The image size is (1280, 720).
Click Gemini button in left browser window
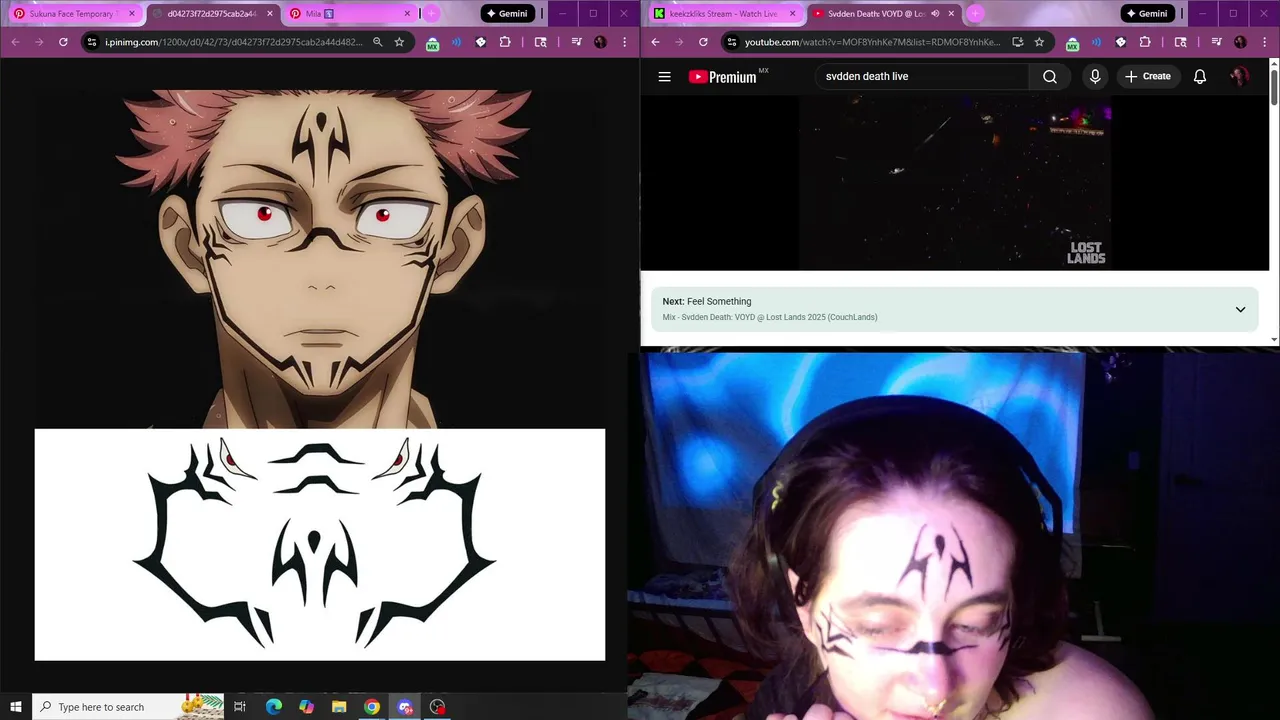coord(507,14)
